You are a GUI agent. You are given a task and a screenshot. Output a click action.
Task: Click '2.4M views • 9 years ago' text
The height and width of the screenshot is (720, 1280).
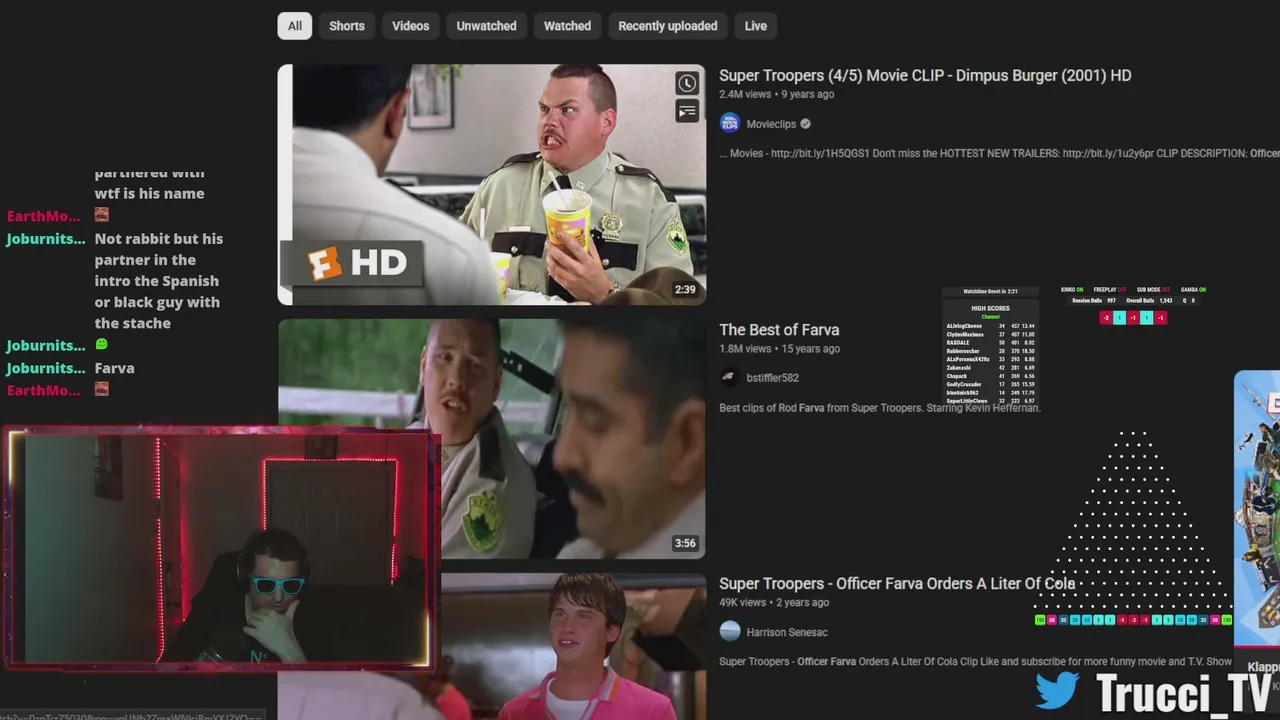coord(776,94)
